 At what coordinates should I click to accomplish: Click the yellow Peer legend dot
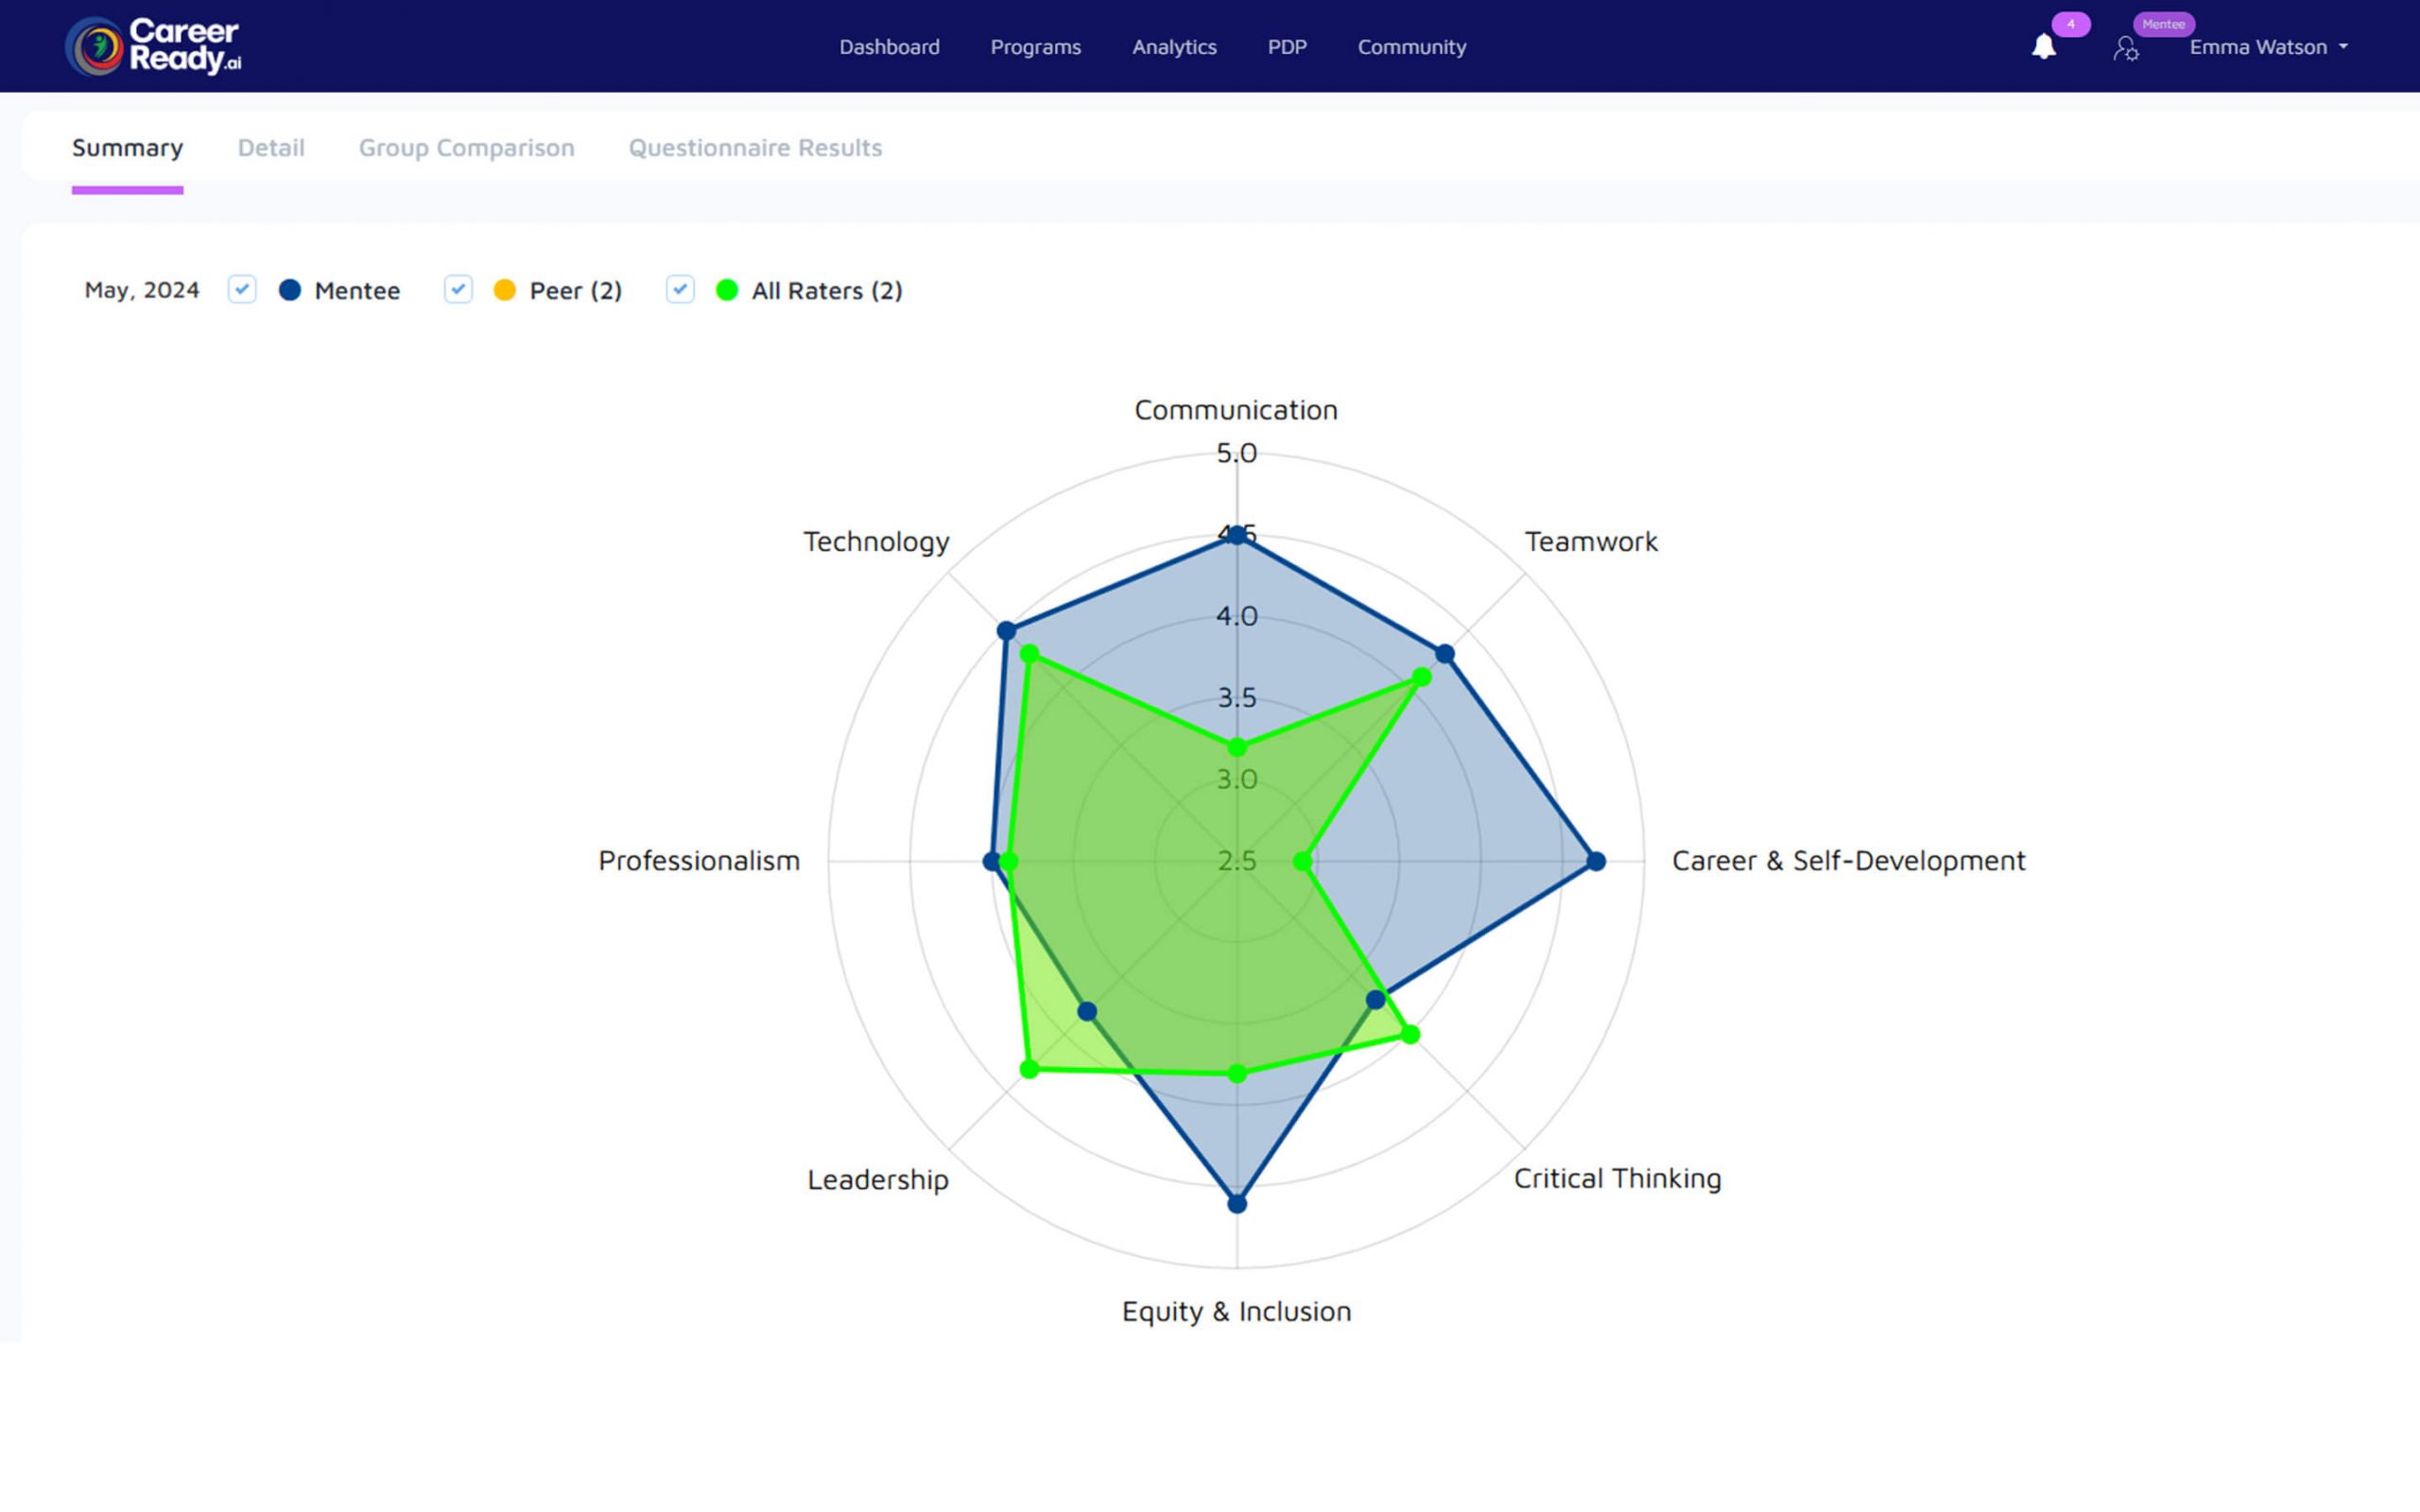coord(508,290)
